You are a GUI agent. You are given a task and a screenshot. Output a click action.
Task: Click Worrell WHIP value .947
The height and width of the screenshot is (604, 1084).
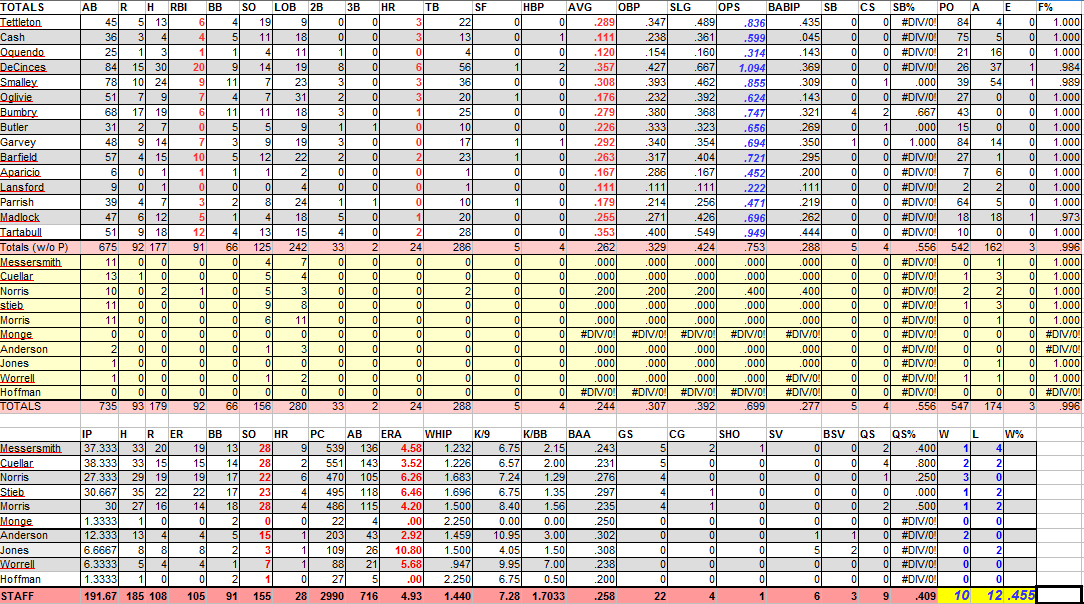coord(448,565)
